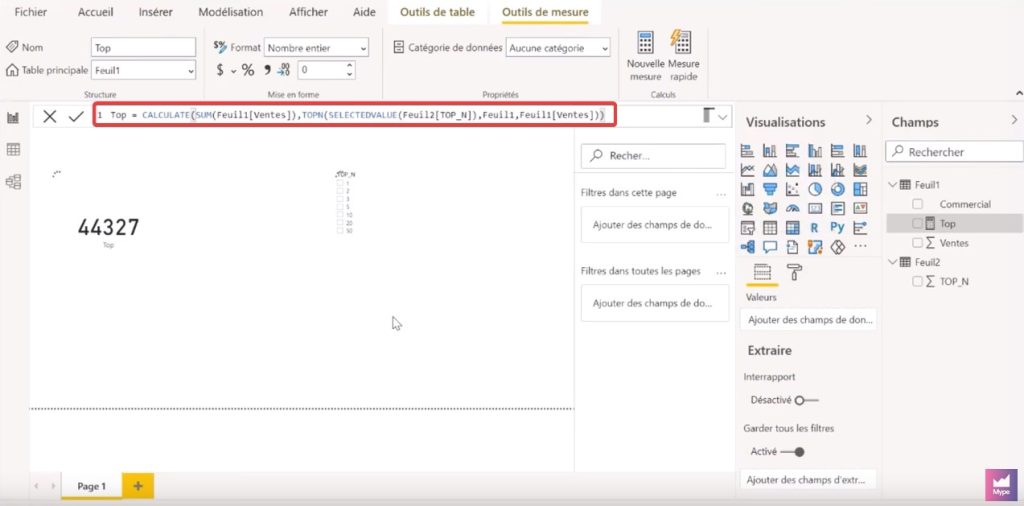Image resolution: width=1024 pixels, height=506 pixels.
Task: Switch to the Outils de table tab
Action: pyautogui.click(x=438, y=12)
